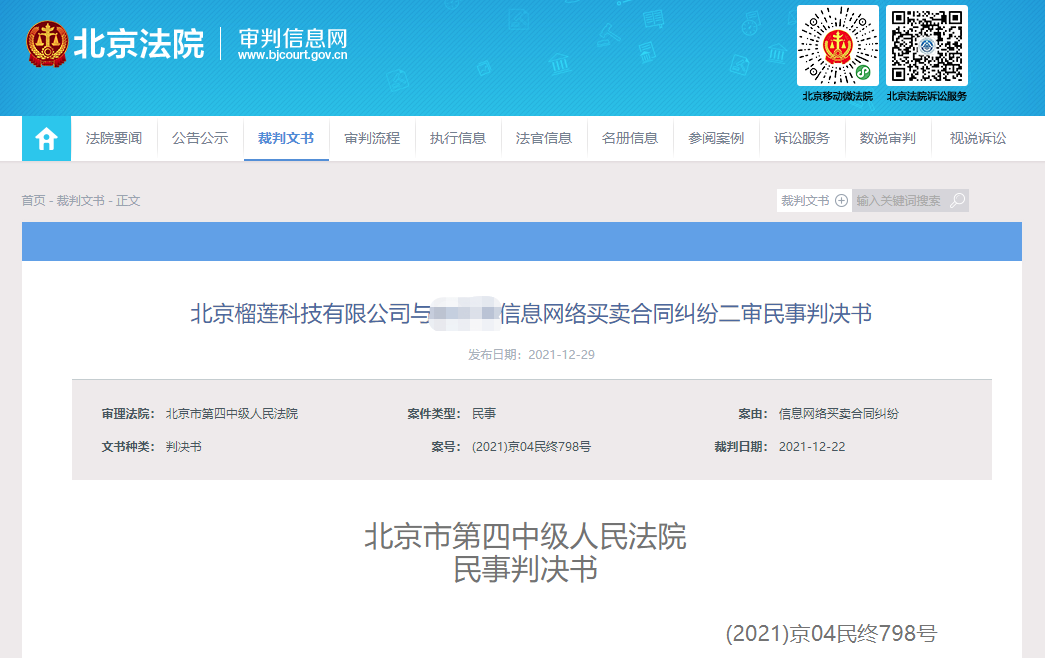
Task: Click the 输入关键词搜索 search field
Action: click(898, 201)
